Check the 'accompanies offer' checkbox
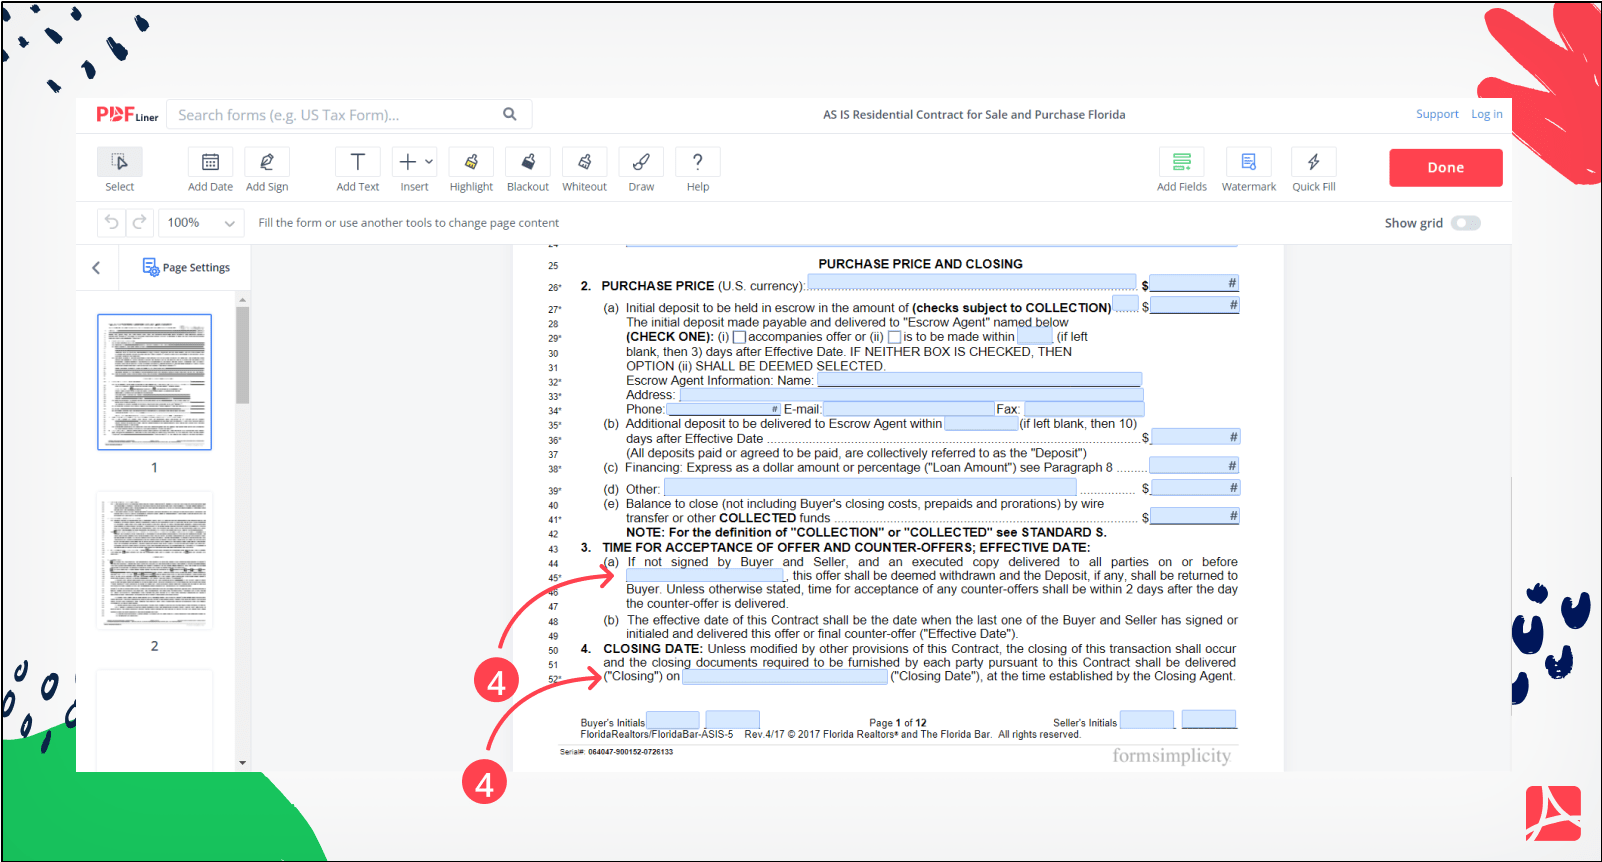The width and height of the screenshot is (1602, 862). tap(740, 337)
